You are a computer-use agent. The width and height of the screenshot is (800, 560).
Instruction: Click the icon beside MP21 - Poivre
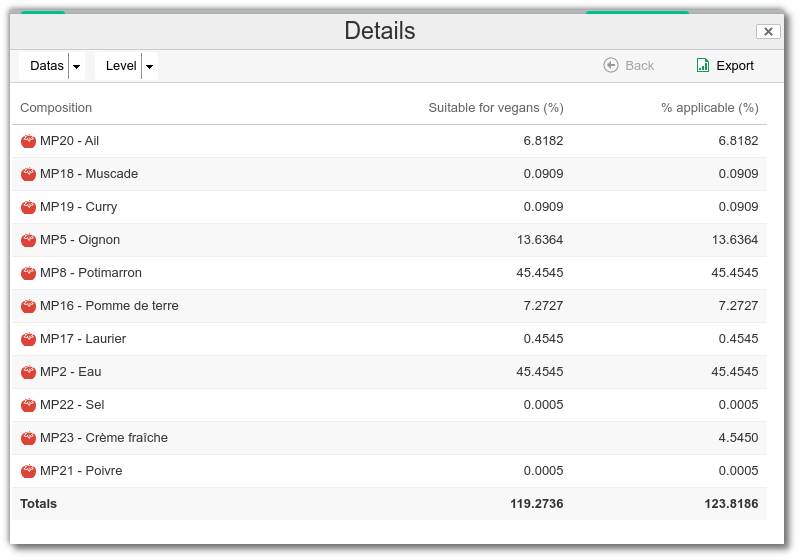tap(28, 471)
